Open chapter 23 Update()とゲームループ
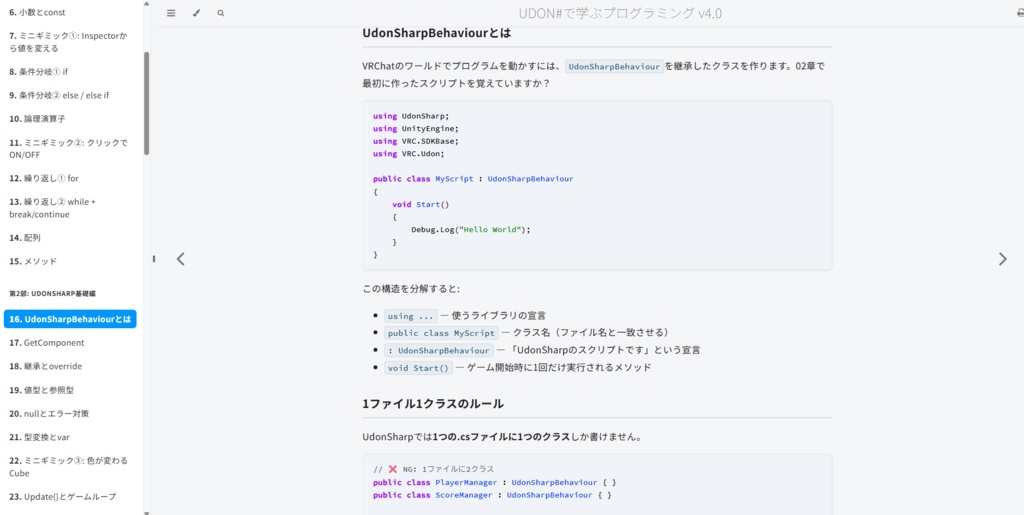This screenshot has width=1024, height=515. tap(63, 497)
